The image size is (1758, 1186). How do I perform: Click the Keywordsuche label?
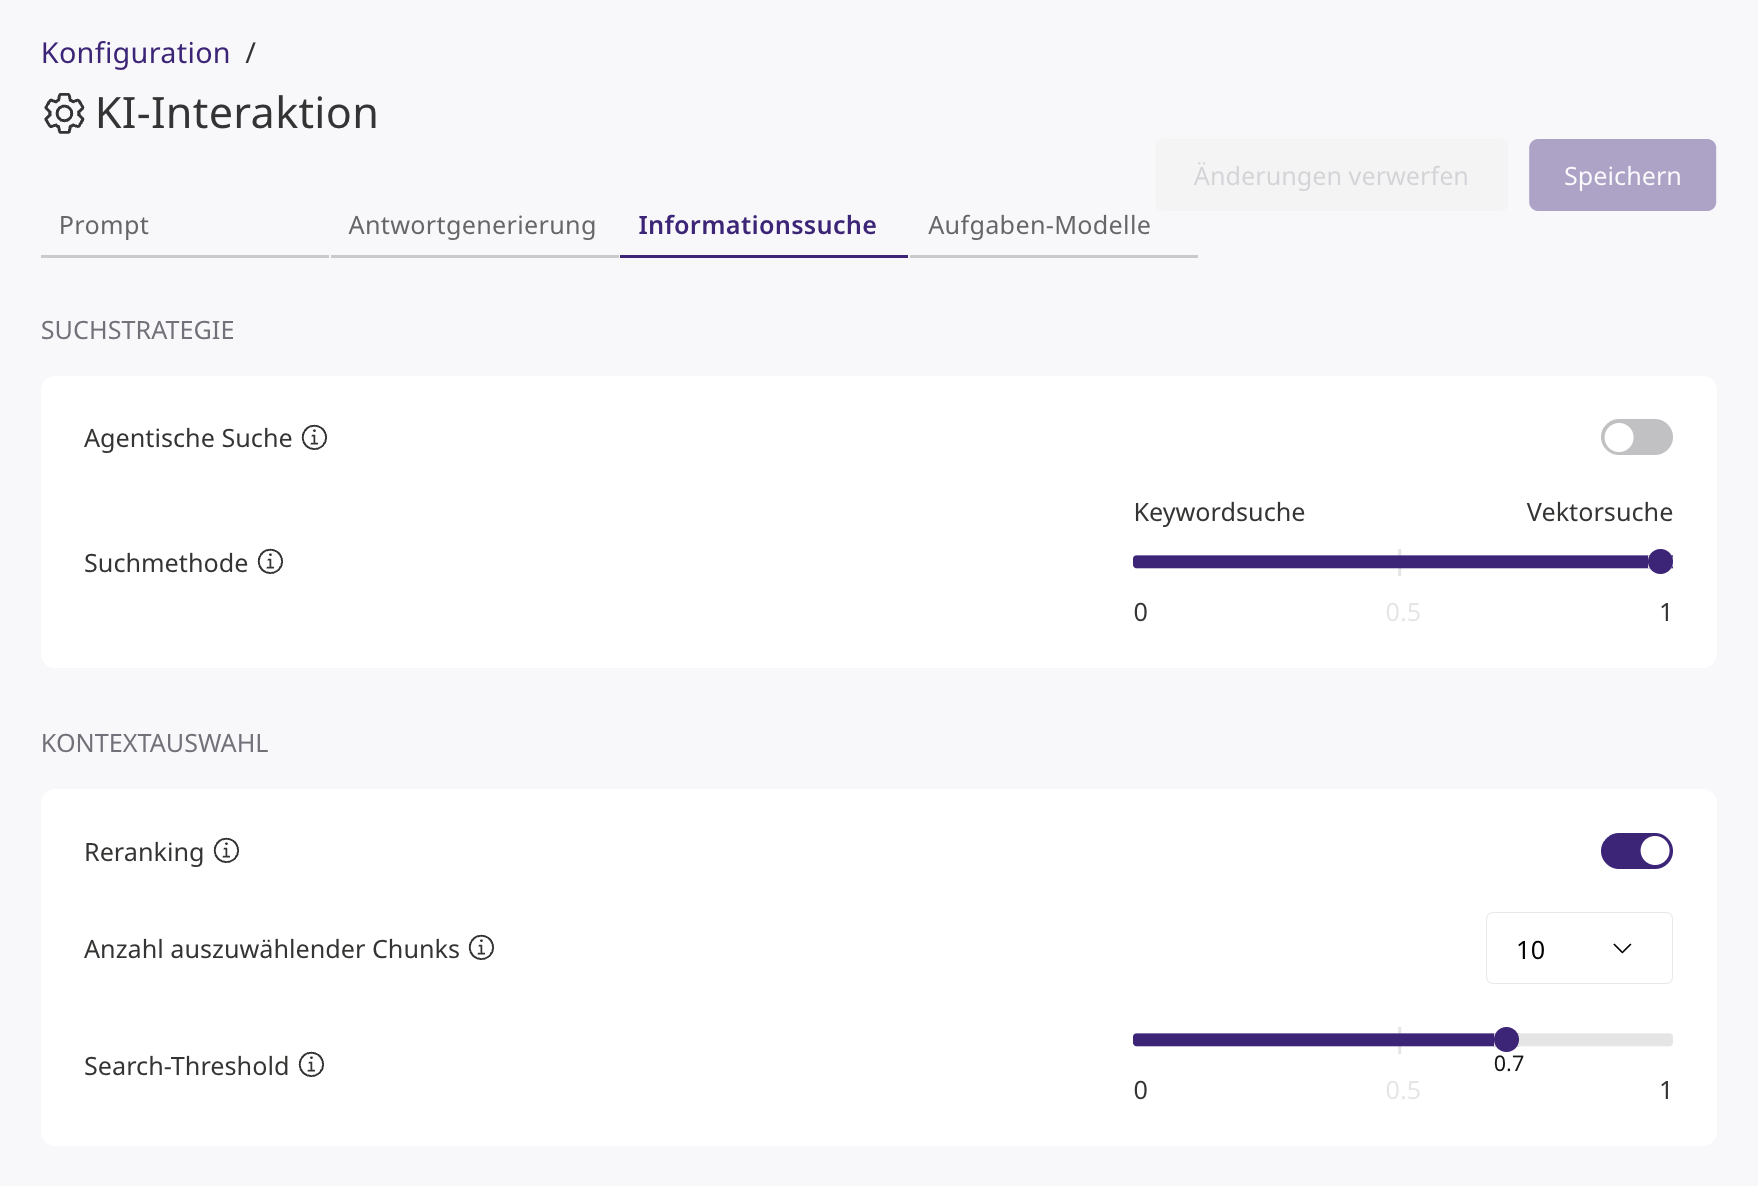pyautogui.click(x=1219, y=512)
